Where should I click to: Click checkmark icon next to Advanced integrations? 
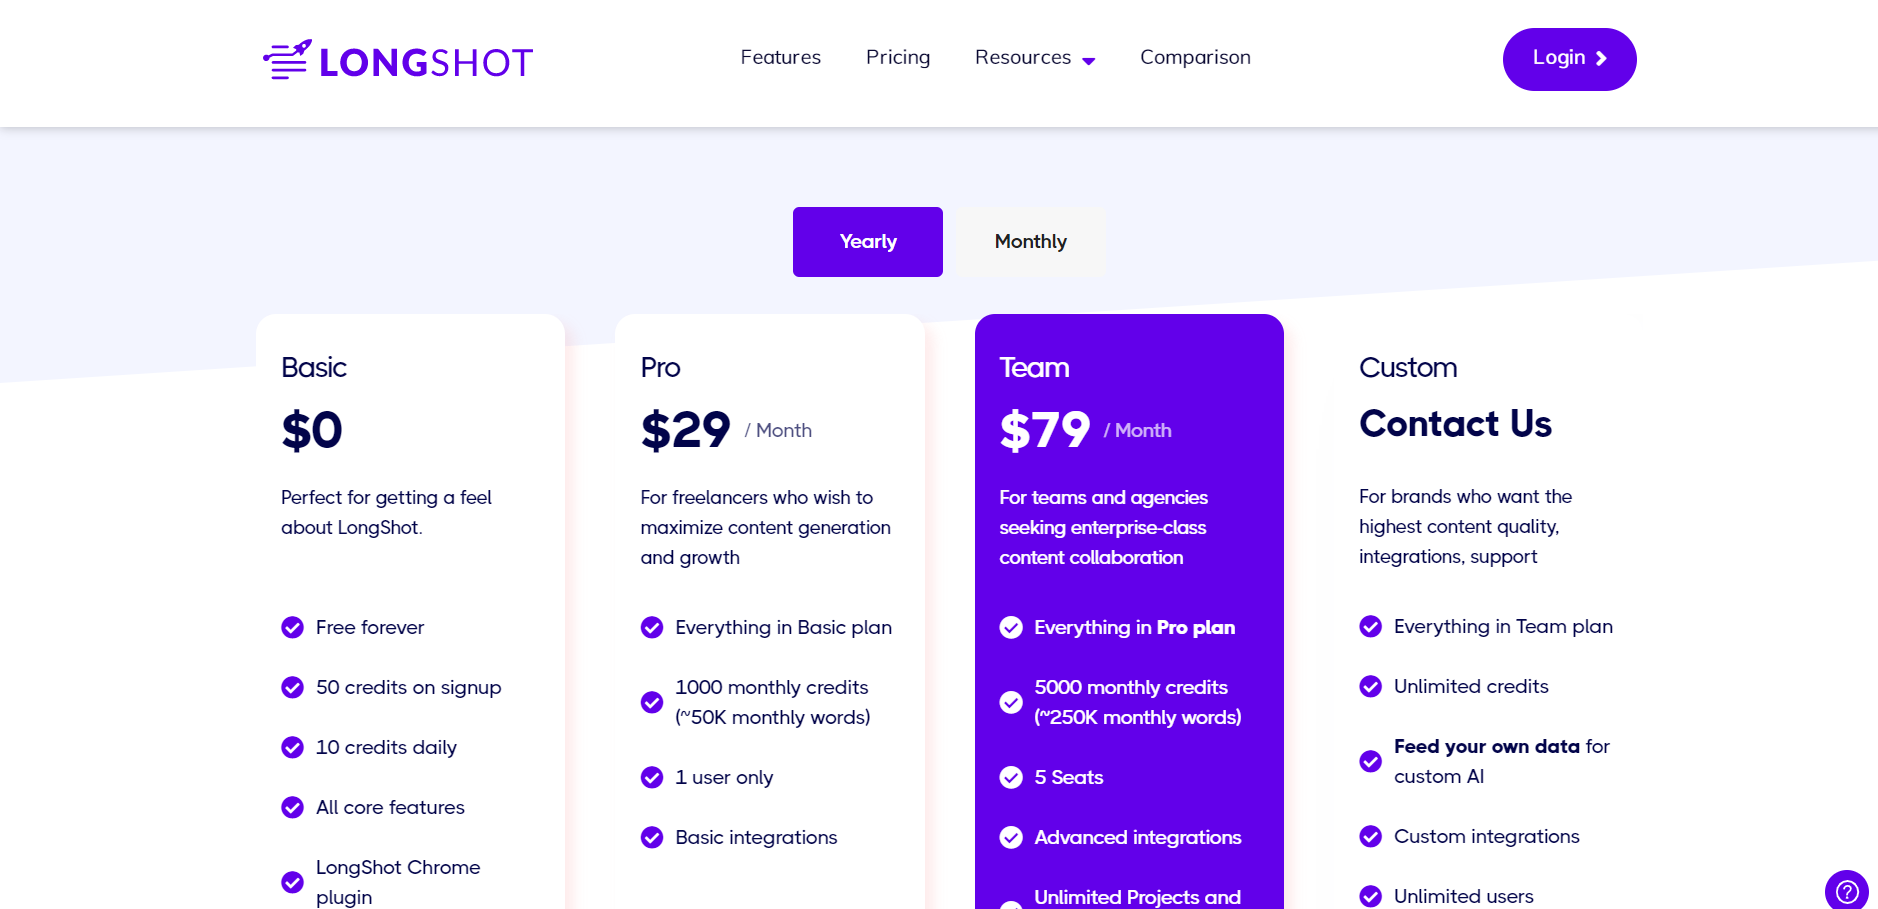pyautogui.click(x=1011, y=837)
